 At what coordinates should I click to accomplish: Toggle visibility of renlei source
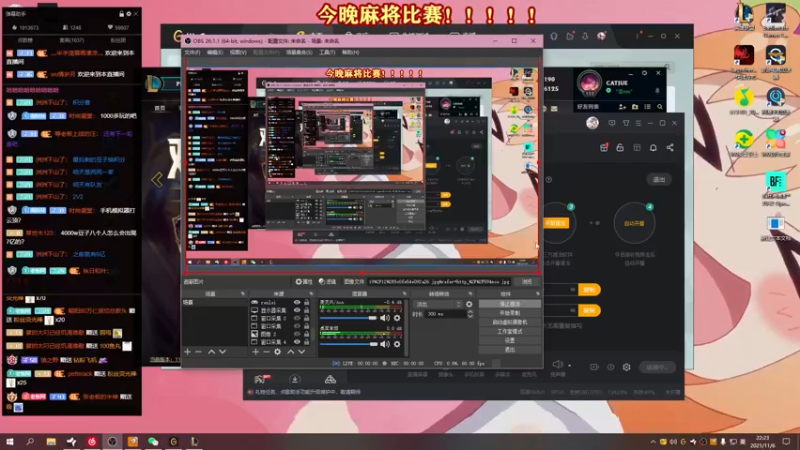297,303
